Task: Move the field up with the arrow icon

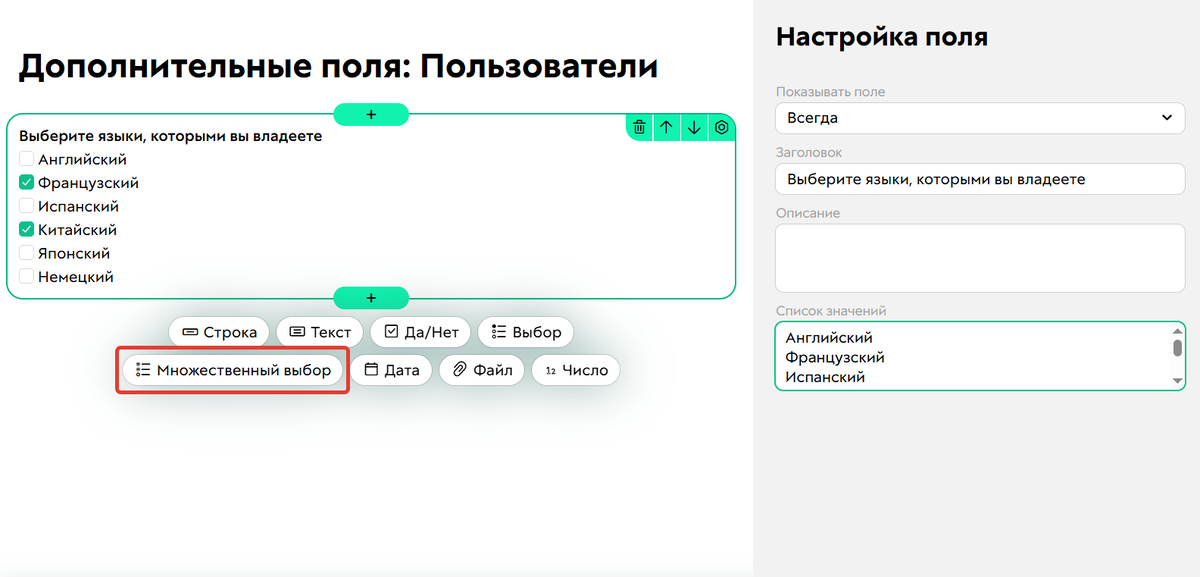Action: coord(666,127)
